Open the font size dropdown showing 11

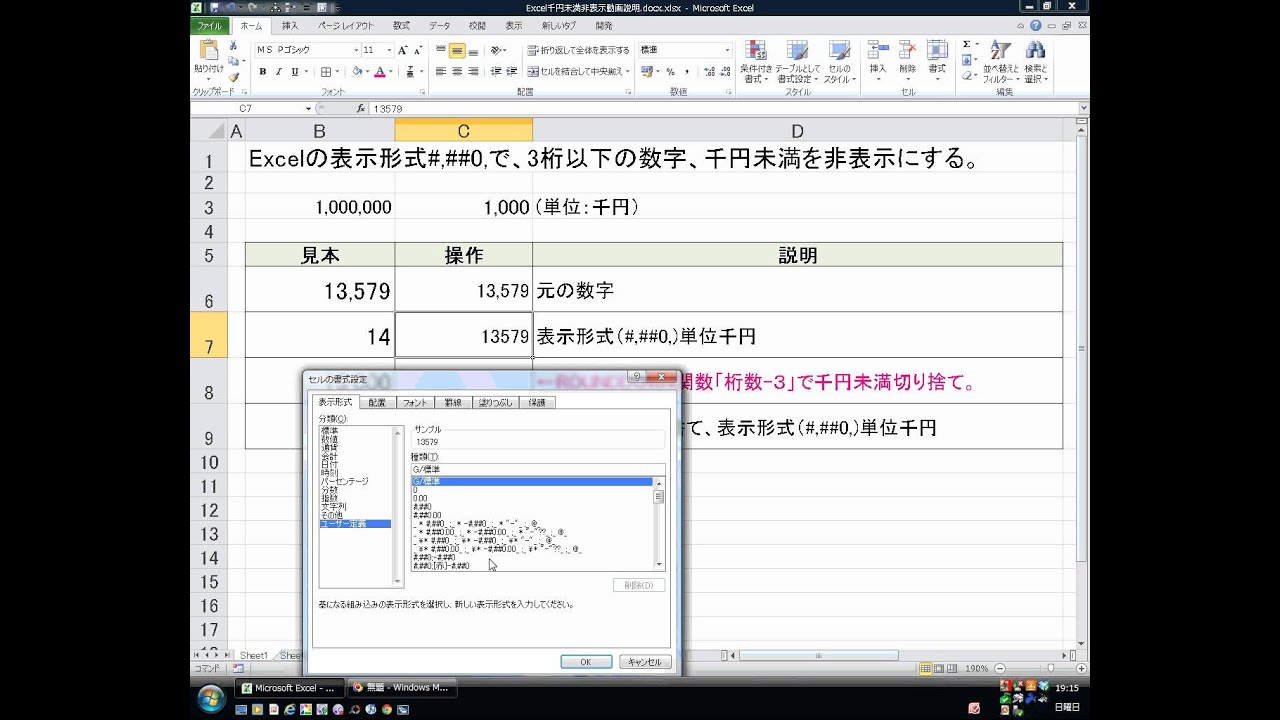click(388, 50)
